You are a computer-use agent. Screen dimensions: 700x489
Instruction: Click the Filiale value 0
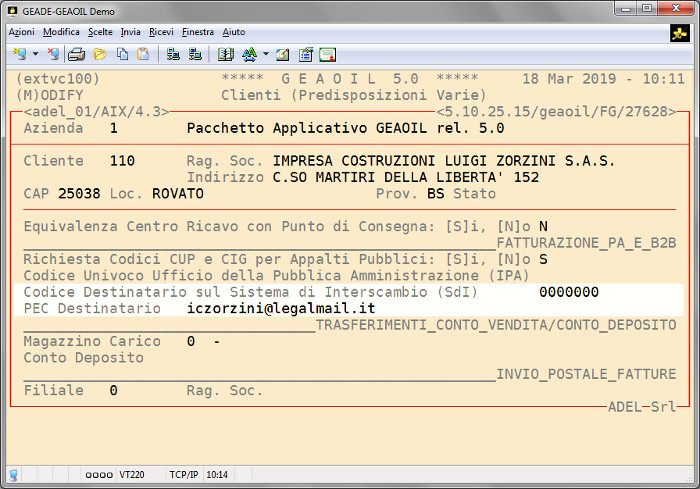[113, 391]
